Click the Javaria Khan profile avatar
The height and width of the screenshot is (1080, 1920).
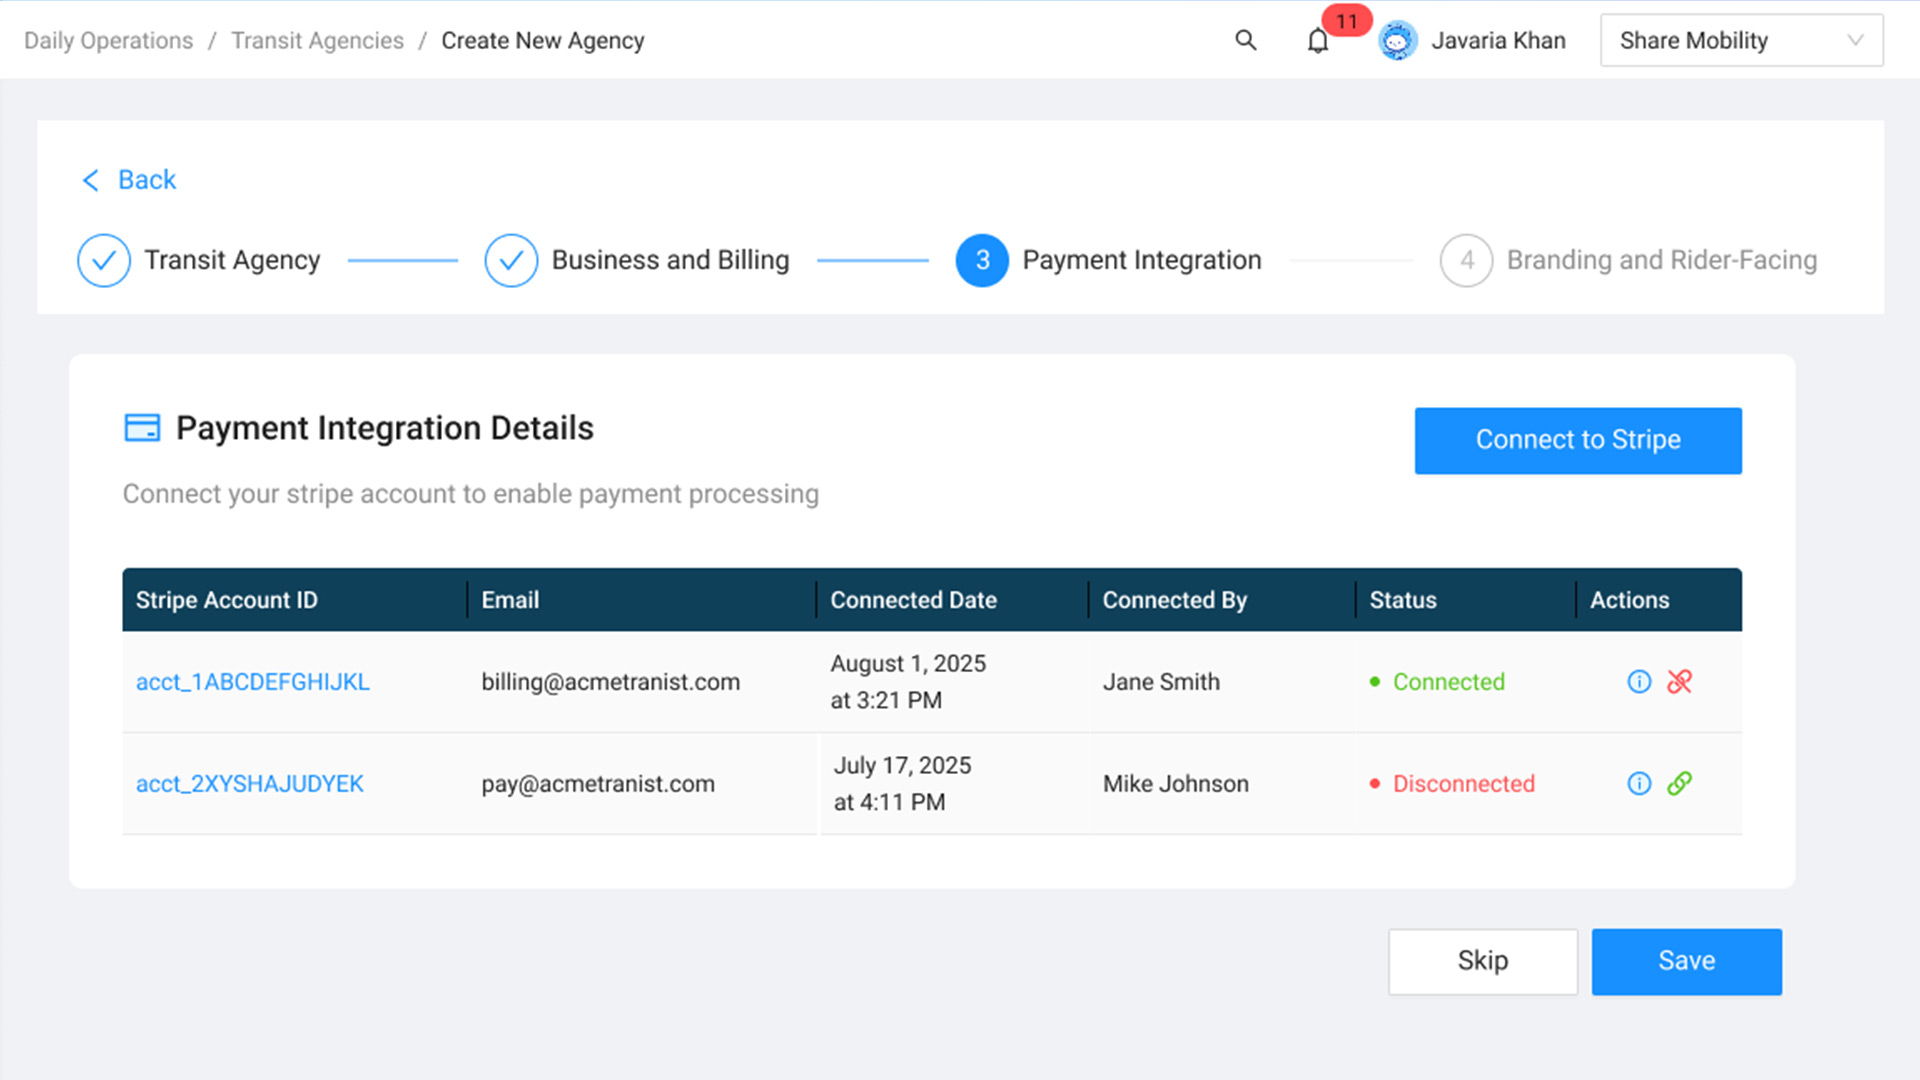click(x=1397, y=40)
